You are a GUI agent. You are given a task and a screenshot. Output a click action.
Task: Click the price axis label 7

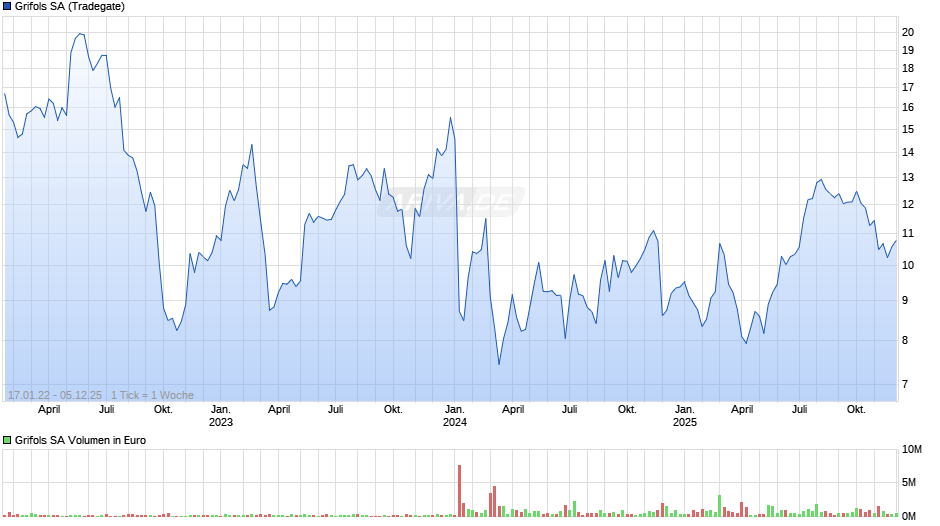coord(905,384)
